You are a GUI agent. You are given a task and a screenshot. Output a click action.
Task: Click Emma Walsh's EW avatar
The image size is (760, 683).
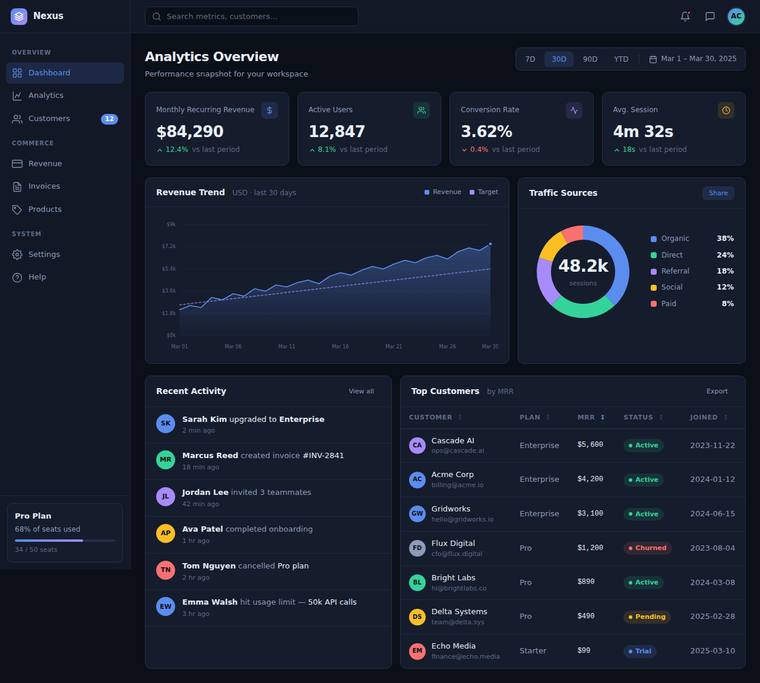coord(166,606)
